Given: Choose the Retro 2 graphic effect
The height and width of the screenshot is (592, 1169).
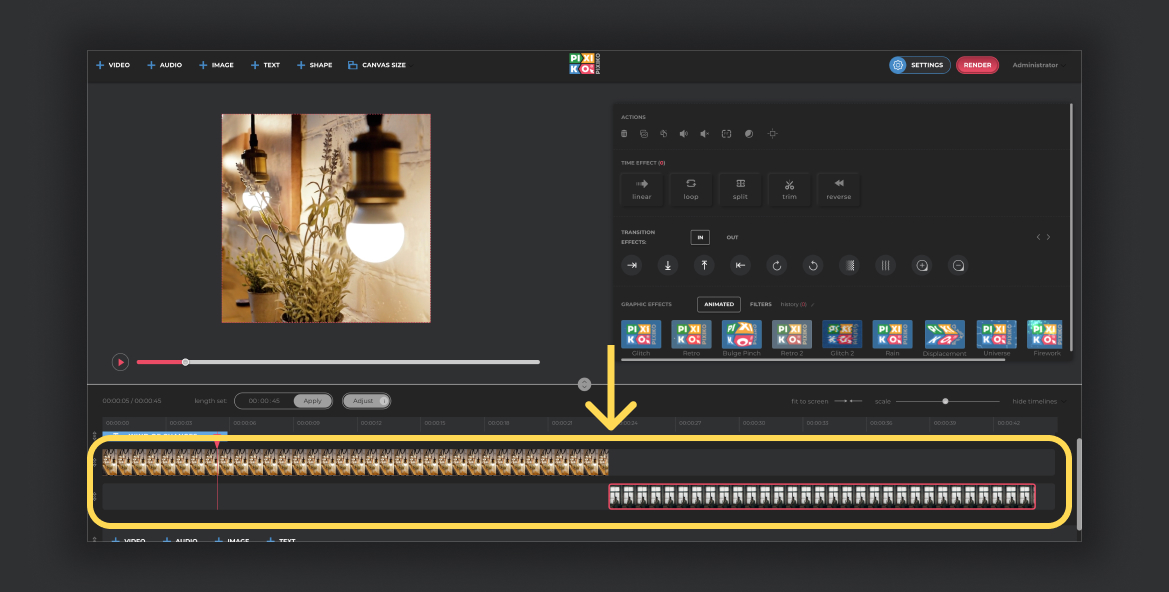Looking at the screenshot, I should (792, 338).
